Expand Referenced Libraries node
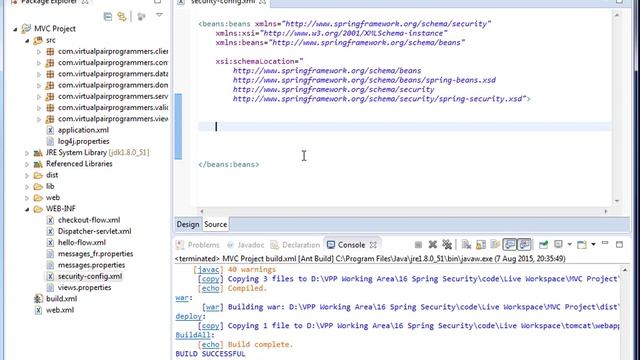The width and height of the screenshot is (640, 360). point(27,164)
